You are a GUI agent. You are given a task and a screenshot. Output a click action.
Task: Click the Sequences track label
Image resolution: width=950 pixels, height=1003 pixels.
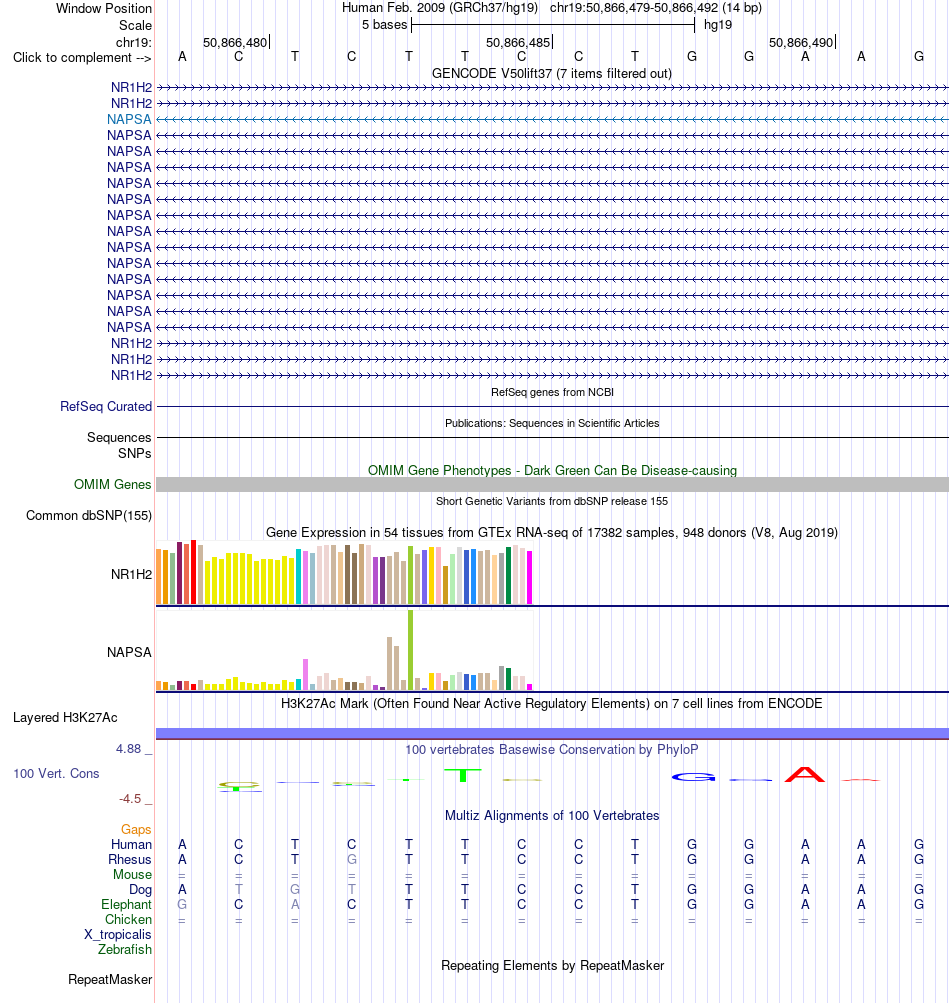pyautogui.click(x=119, y=438)
